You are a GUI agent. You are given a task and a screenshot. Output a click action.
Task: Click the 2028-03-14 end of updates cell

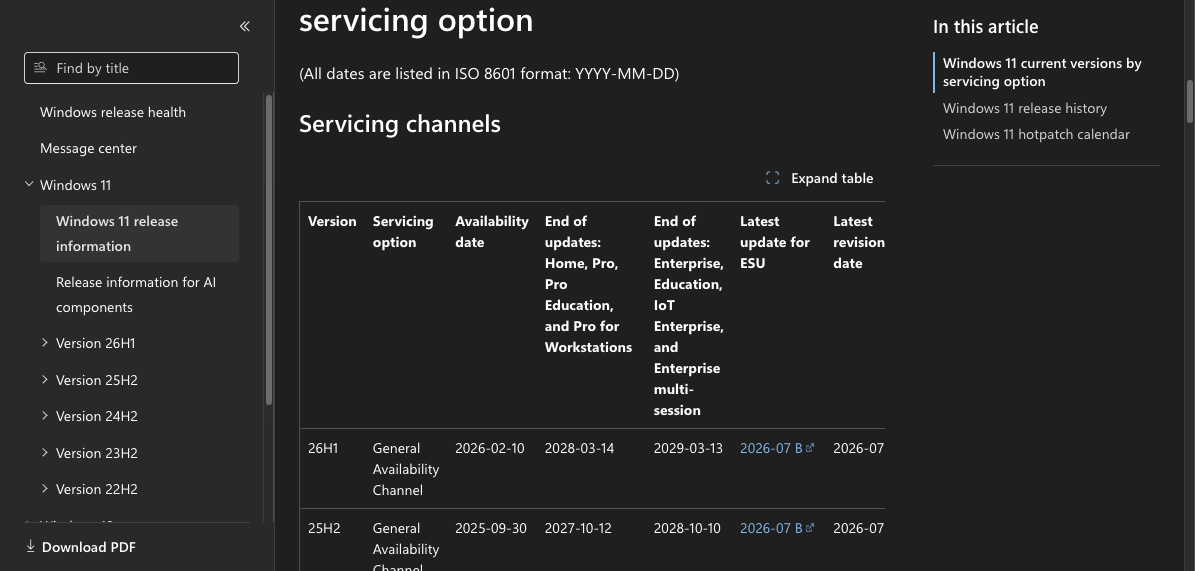[x=579, y=448]
